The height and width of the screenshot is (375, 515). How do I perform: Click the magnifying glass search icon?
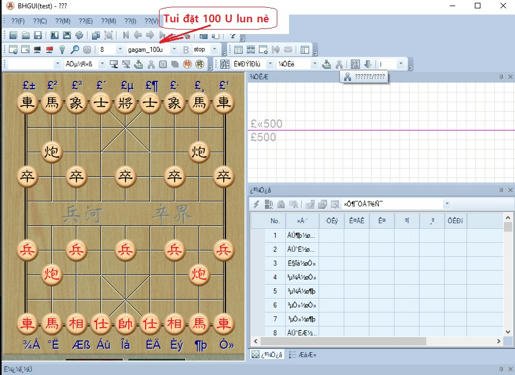click(x=75, y=50)
